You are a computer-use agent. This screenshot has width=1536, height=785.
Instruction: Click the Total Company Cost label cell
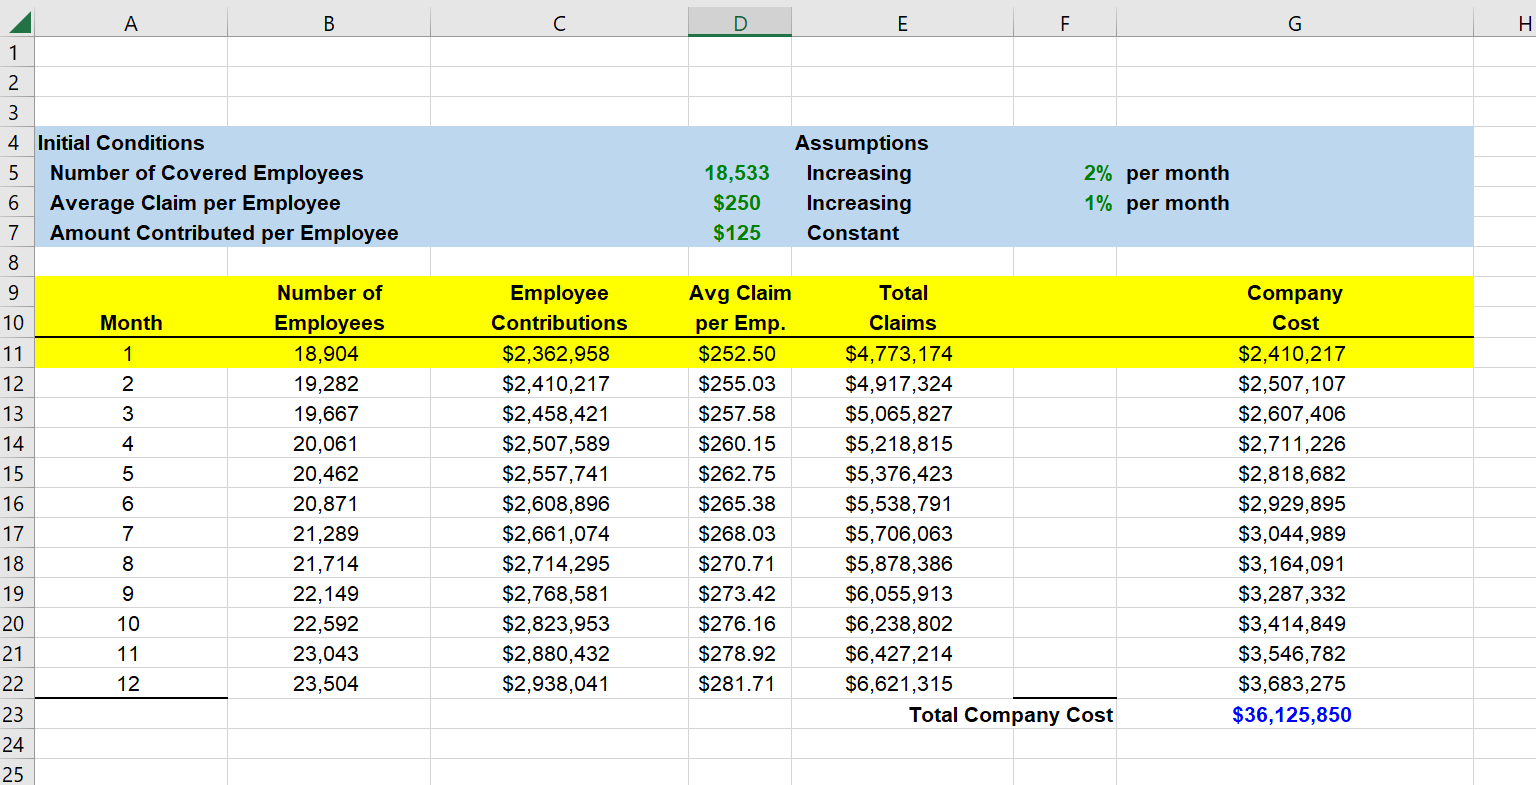tap(1010, 714)
